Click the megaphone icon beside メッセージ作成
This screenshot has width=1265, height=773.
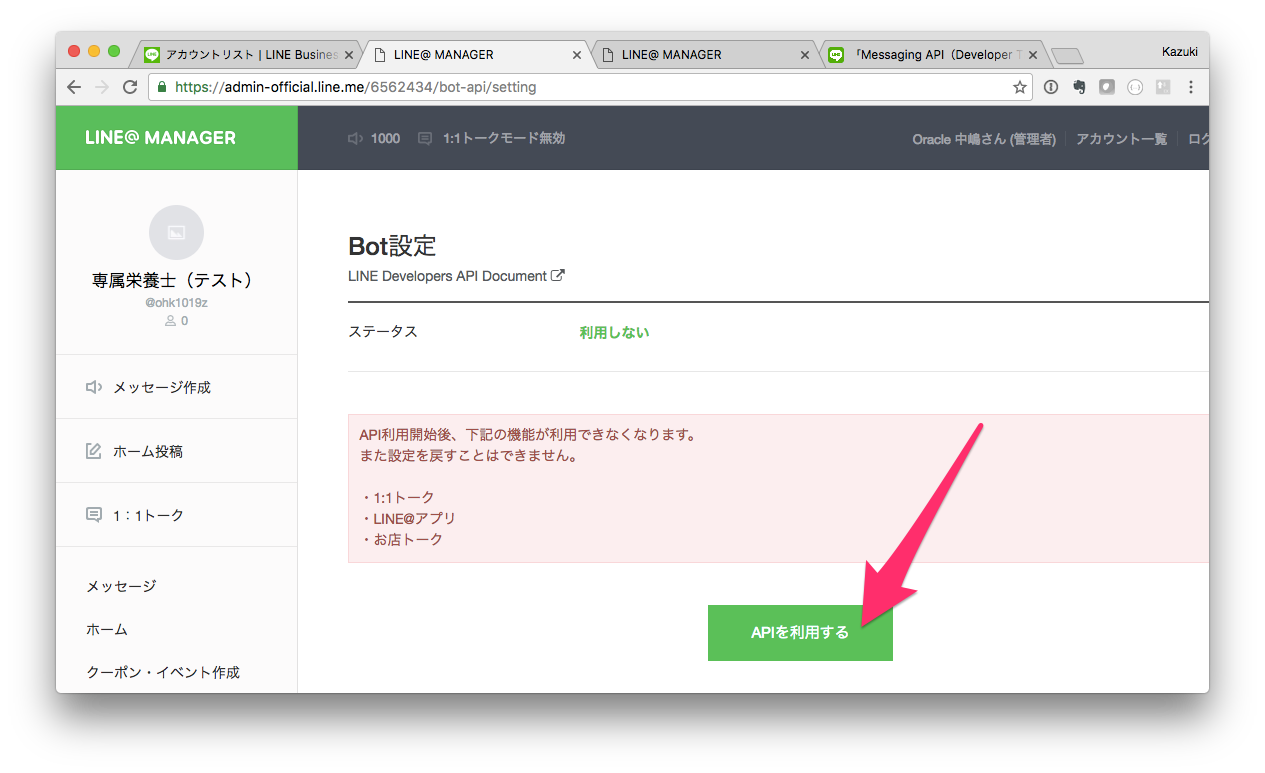click(x=94, y=387)
